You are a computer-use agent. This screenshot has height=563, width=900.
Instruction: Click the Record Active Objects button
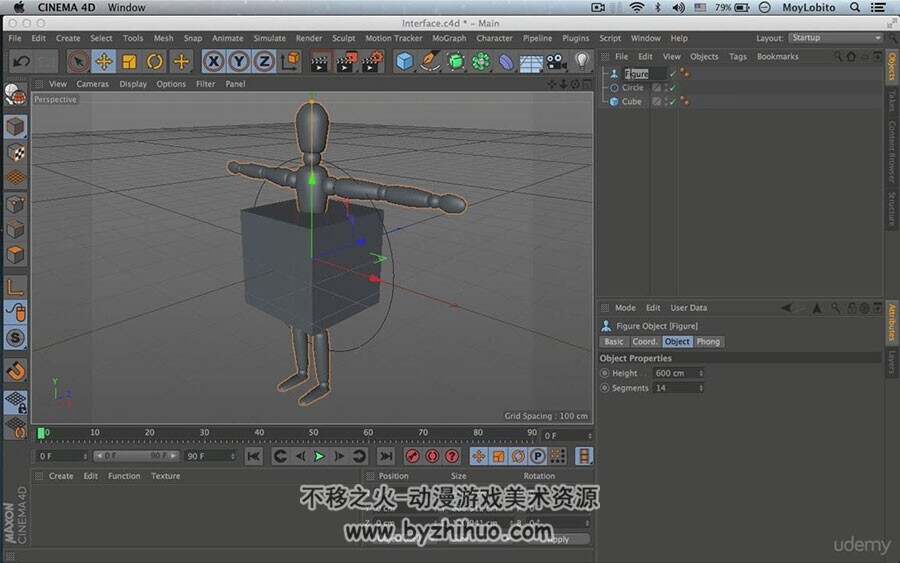click(x=412, y=456)
